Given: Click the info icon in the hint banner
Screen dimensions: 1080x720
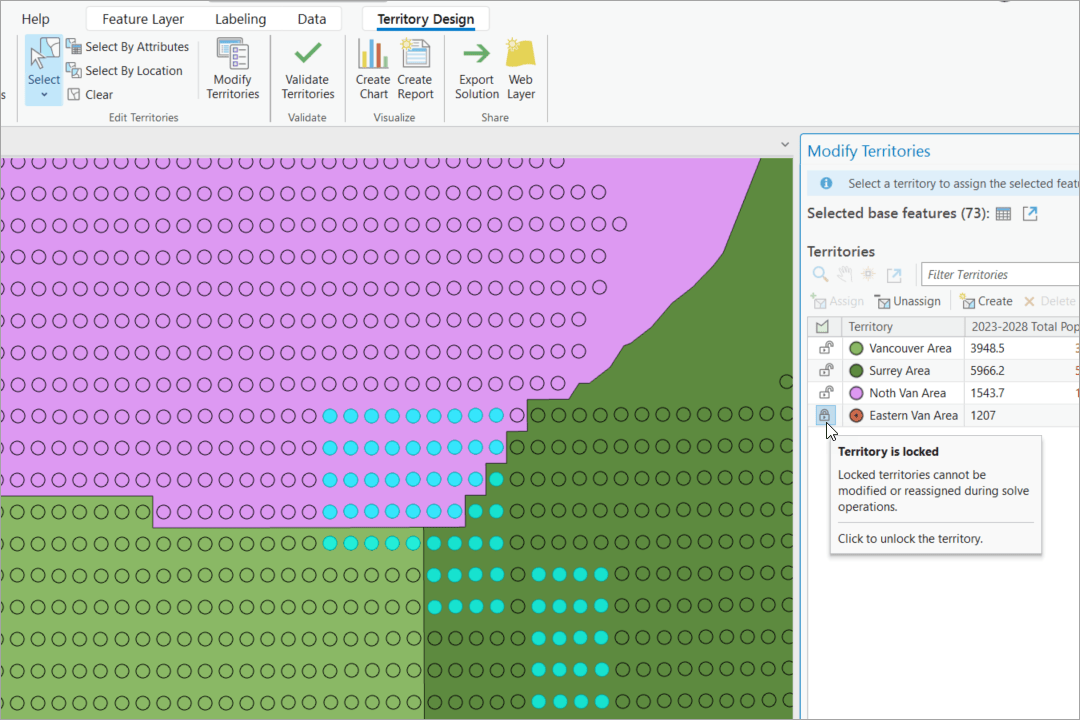Looking at the screenshot, I should click(x=826, y=183).
